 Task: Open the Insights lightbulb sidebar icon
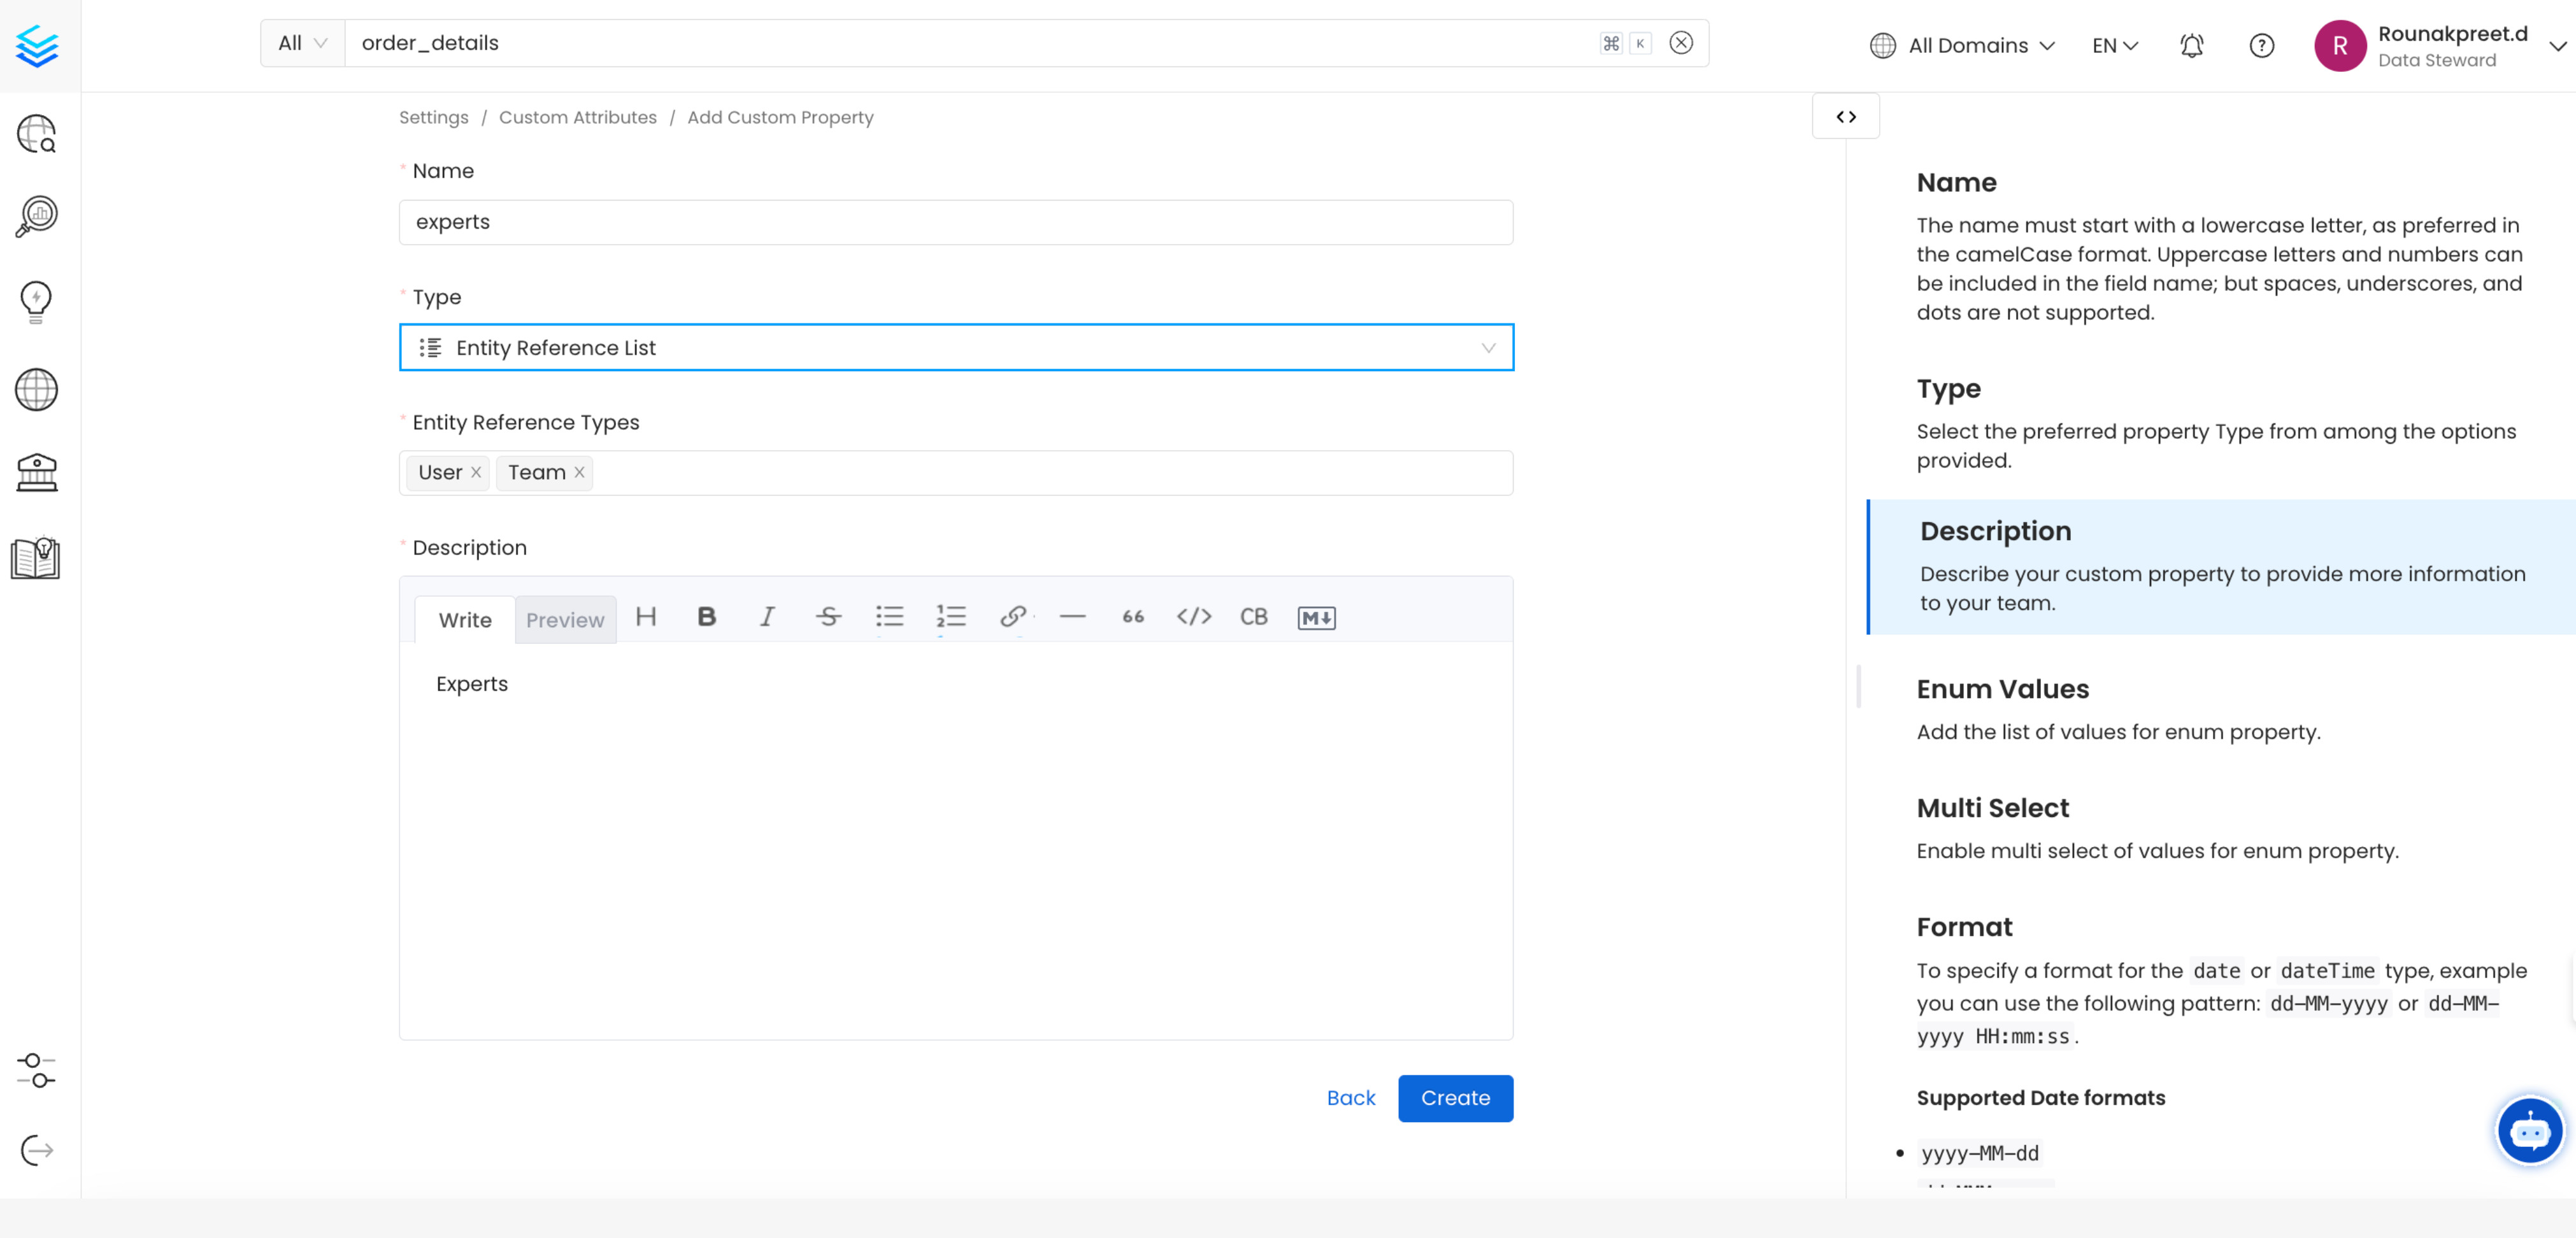(x=36, y=301)
